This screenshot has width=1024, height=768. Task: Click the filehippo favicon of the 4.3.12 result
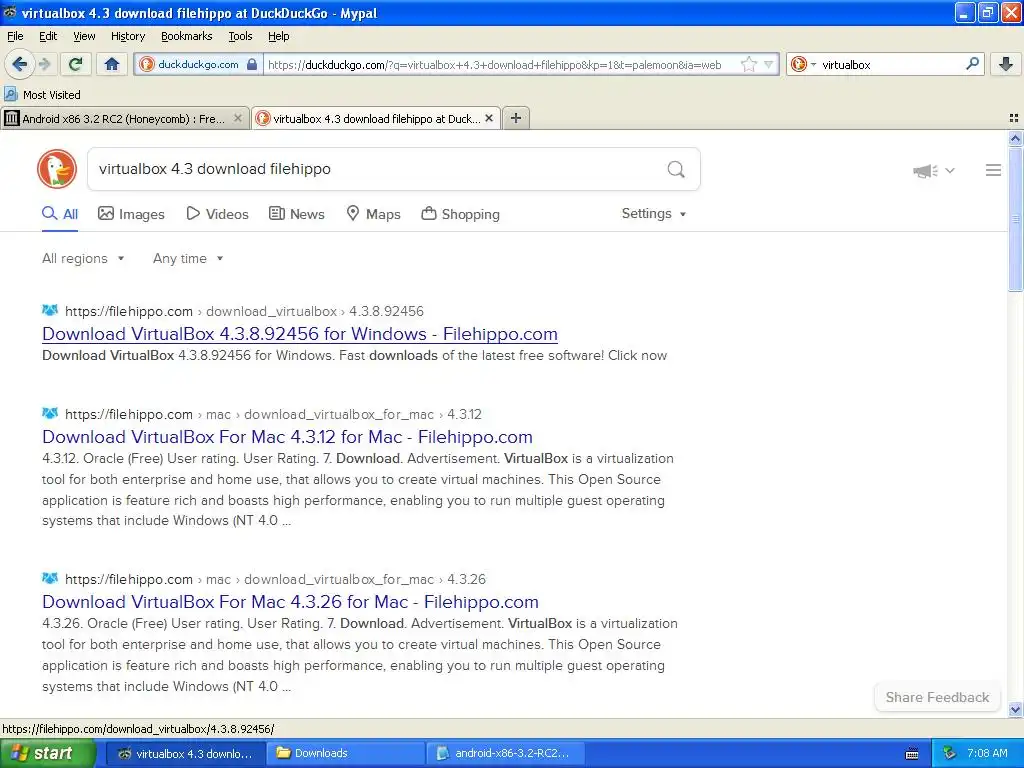click(50, 413)
